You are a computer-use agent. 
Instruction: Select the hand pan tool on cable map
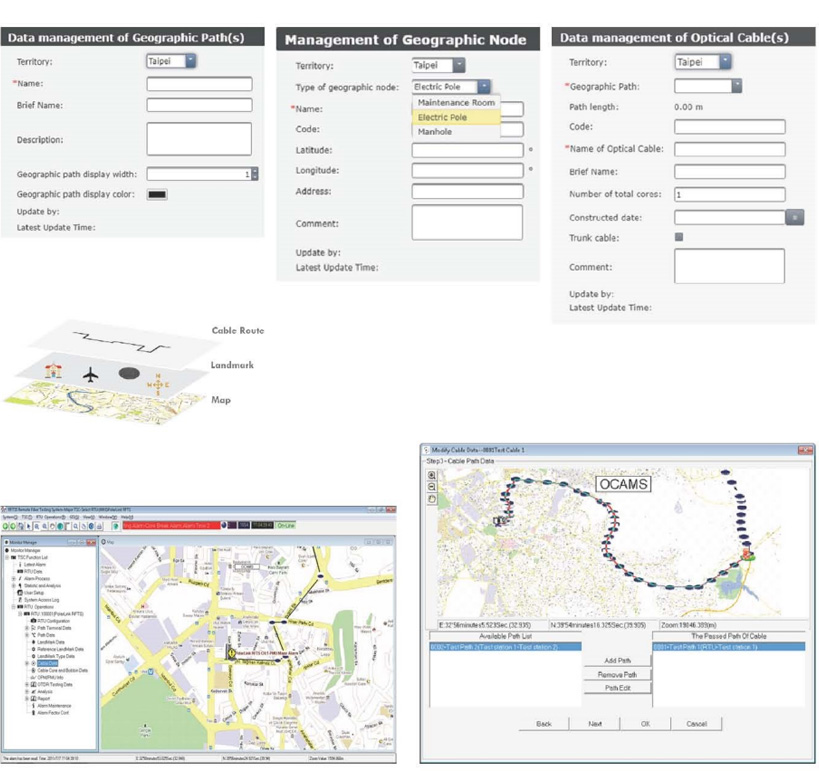click(x=431, y=498)
